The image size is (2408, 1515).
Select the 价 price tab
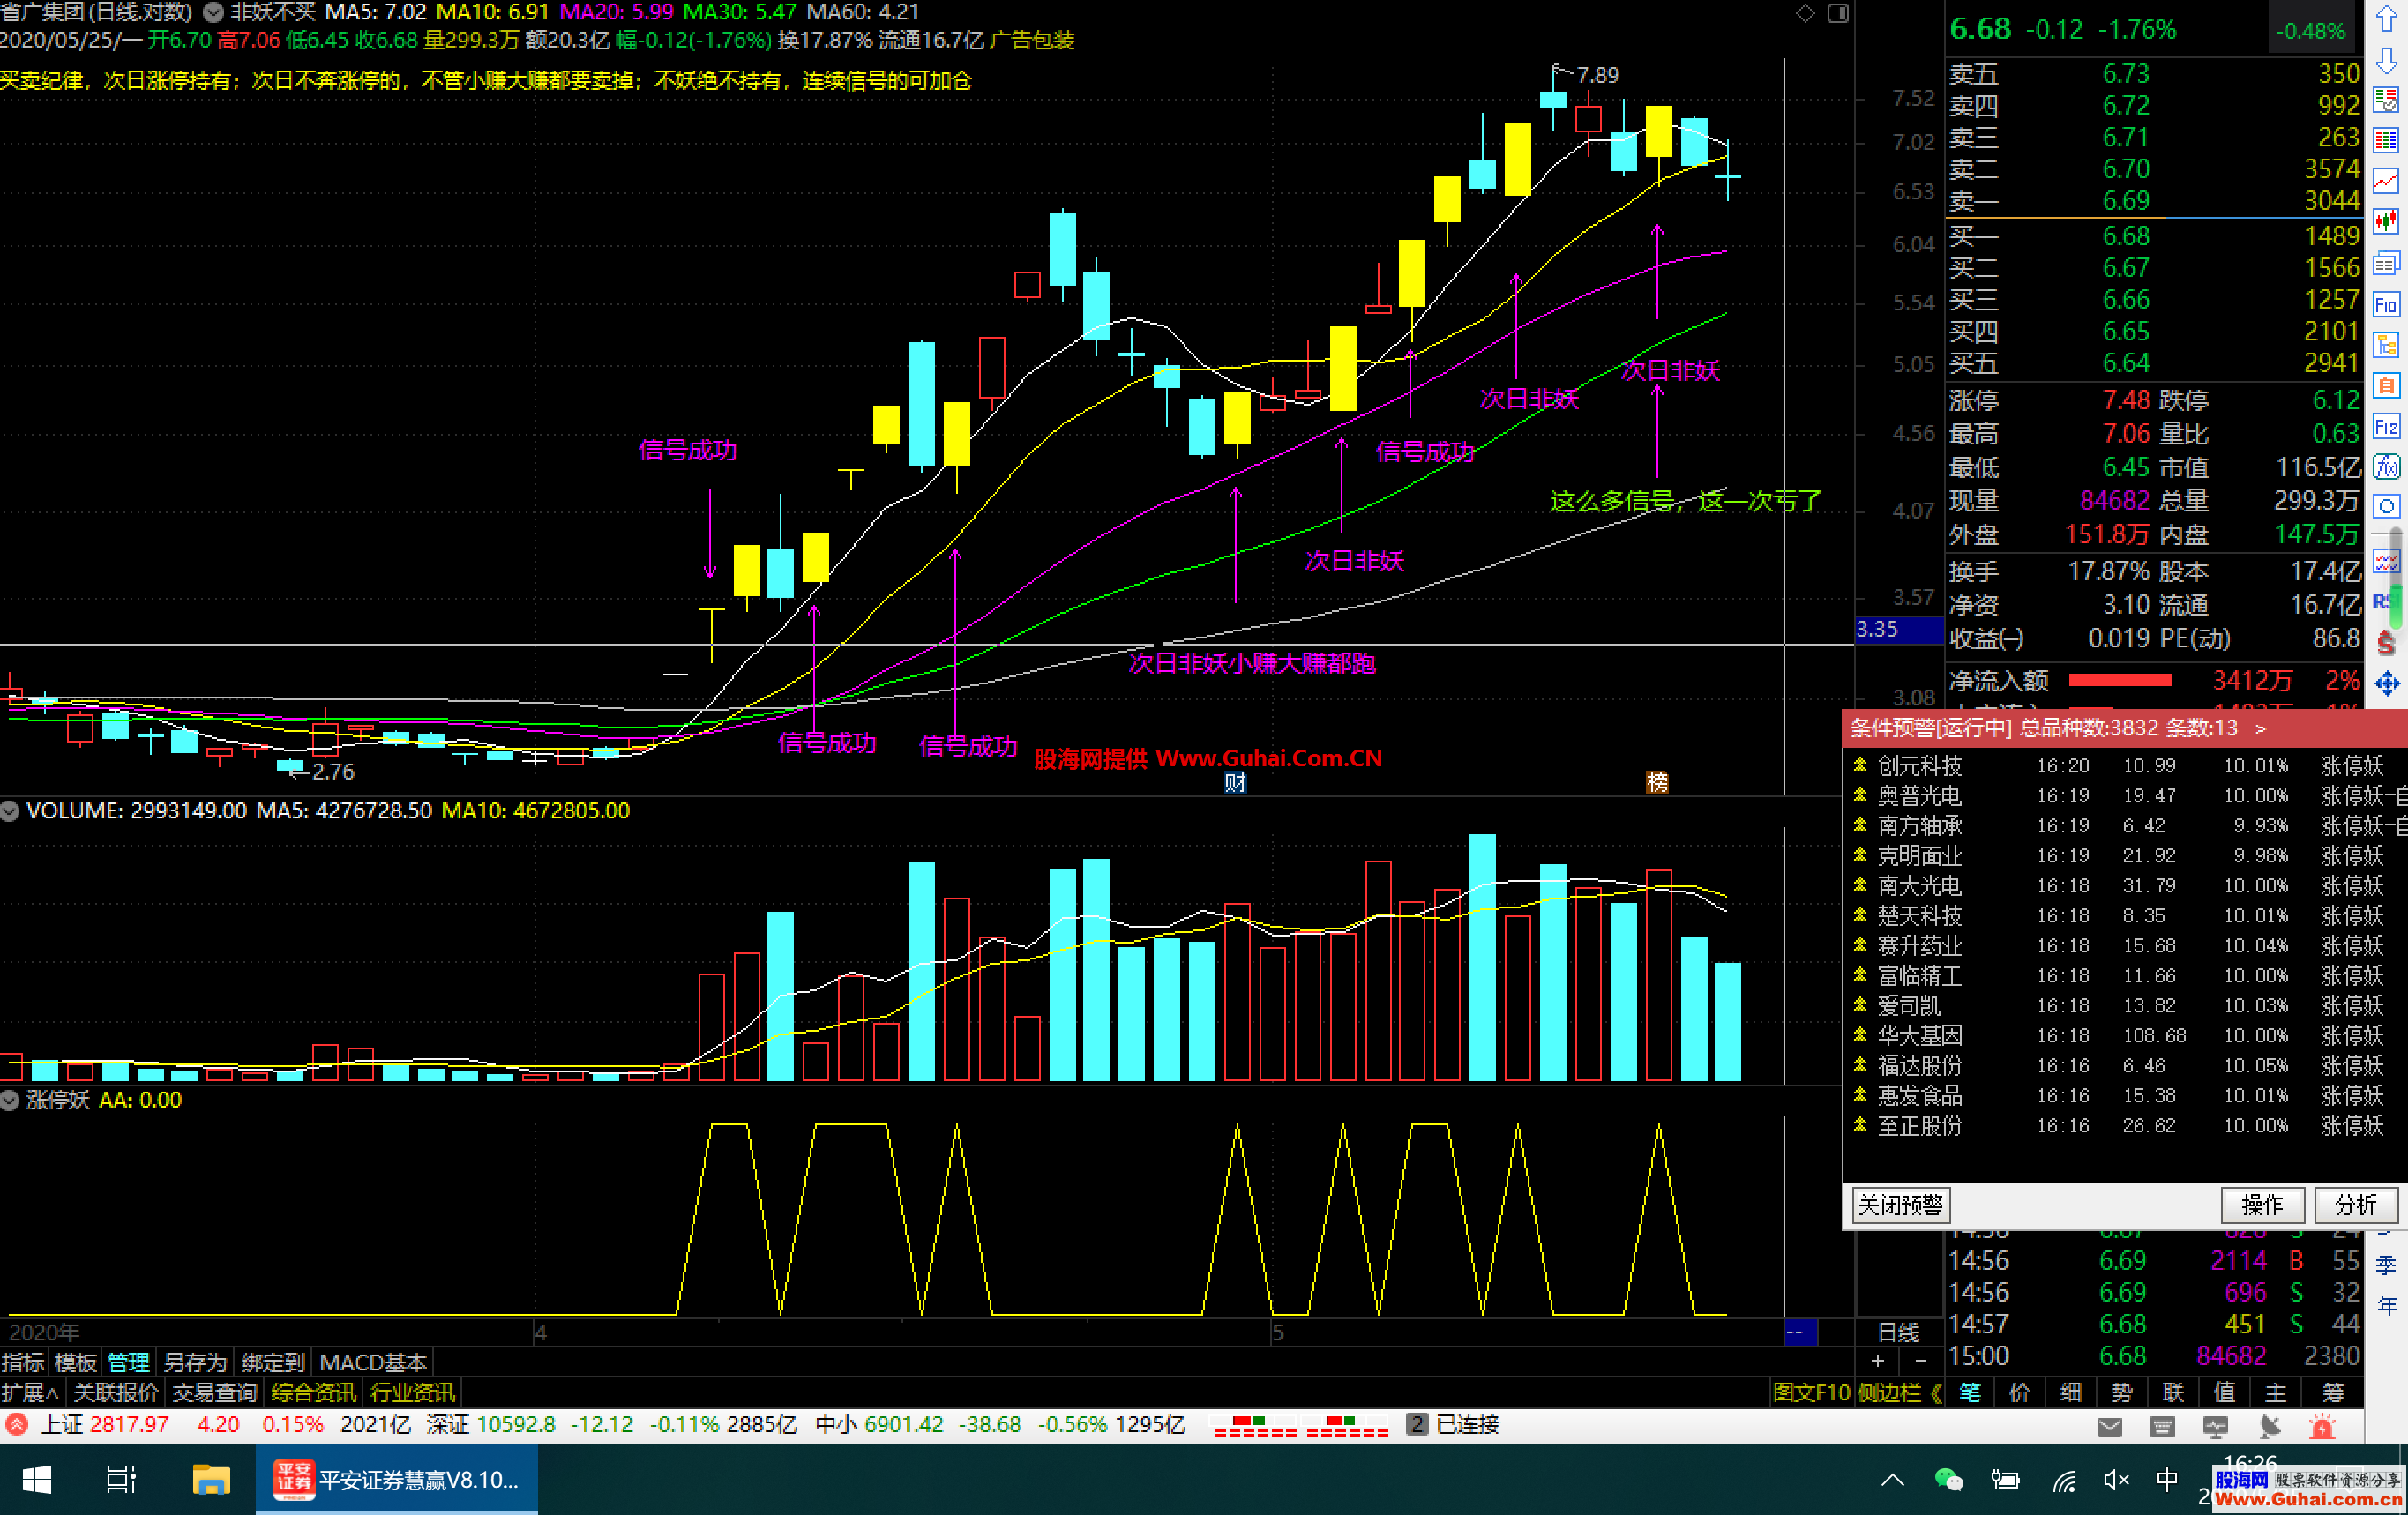coord(2020,1392)
